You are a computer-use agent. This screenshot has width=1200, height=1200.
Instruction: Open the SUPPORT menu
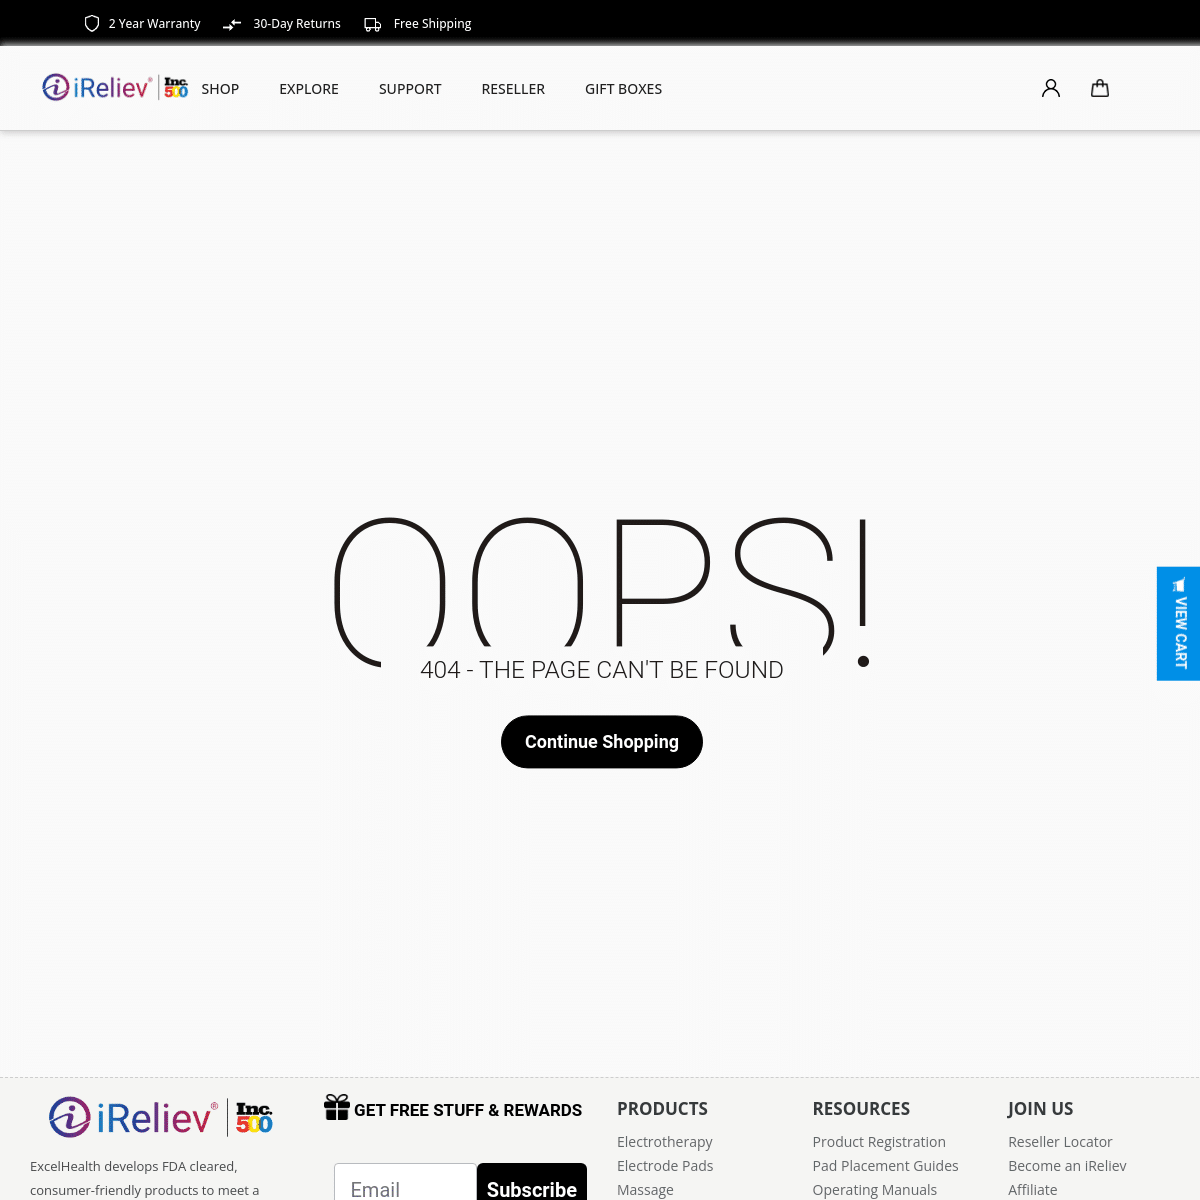410,89
